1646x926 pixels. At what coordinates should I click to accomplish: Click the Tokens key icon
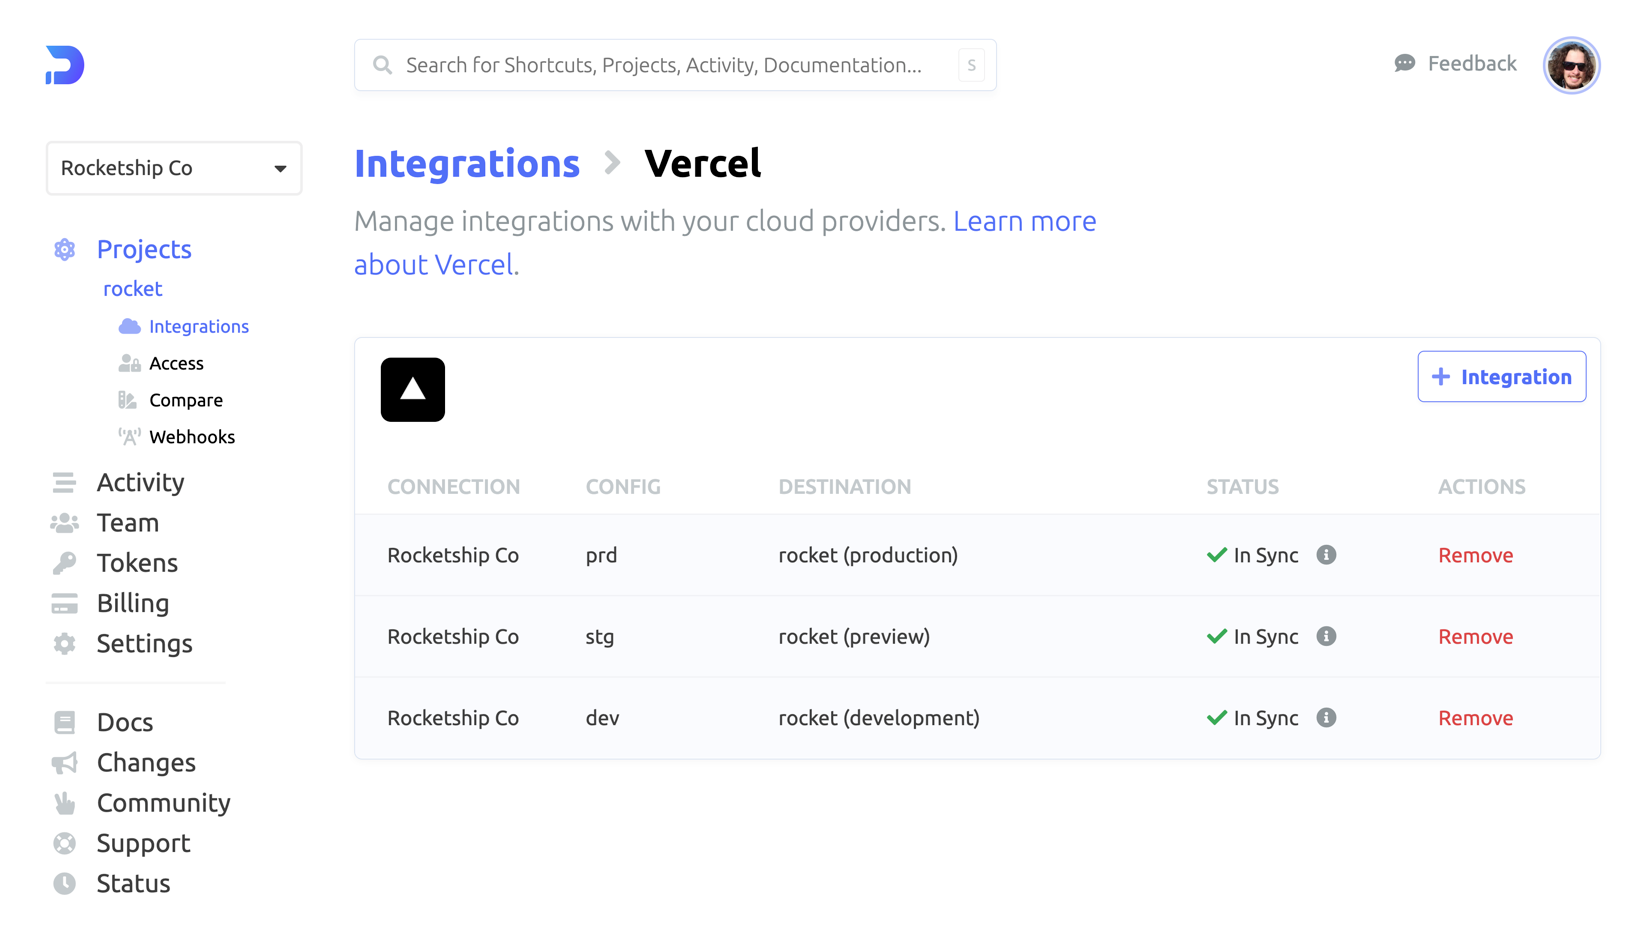65,563
